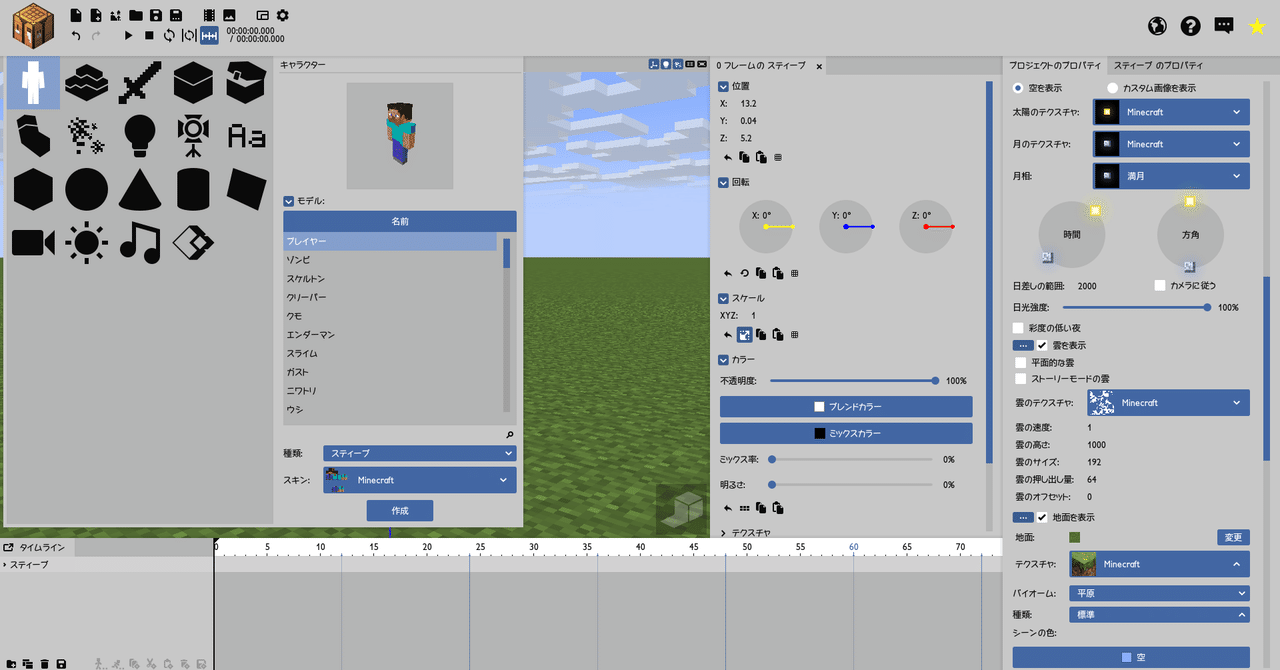Select the Cube shape icon

[33, 188]
